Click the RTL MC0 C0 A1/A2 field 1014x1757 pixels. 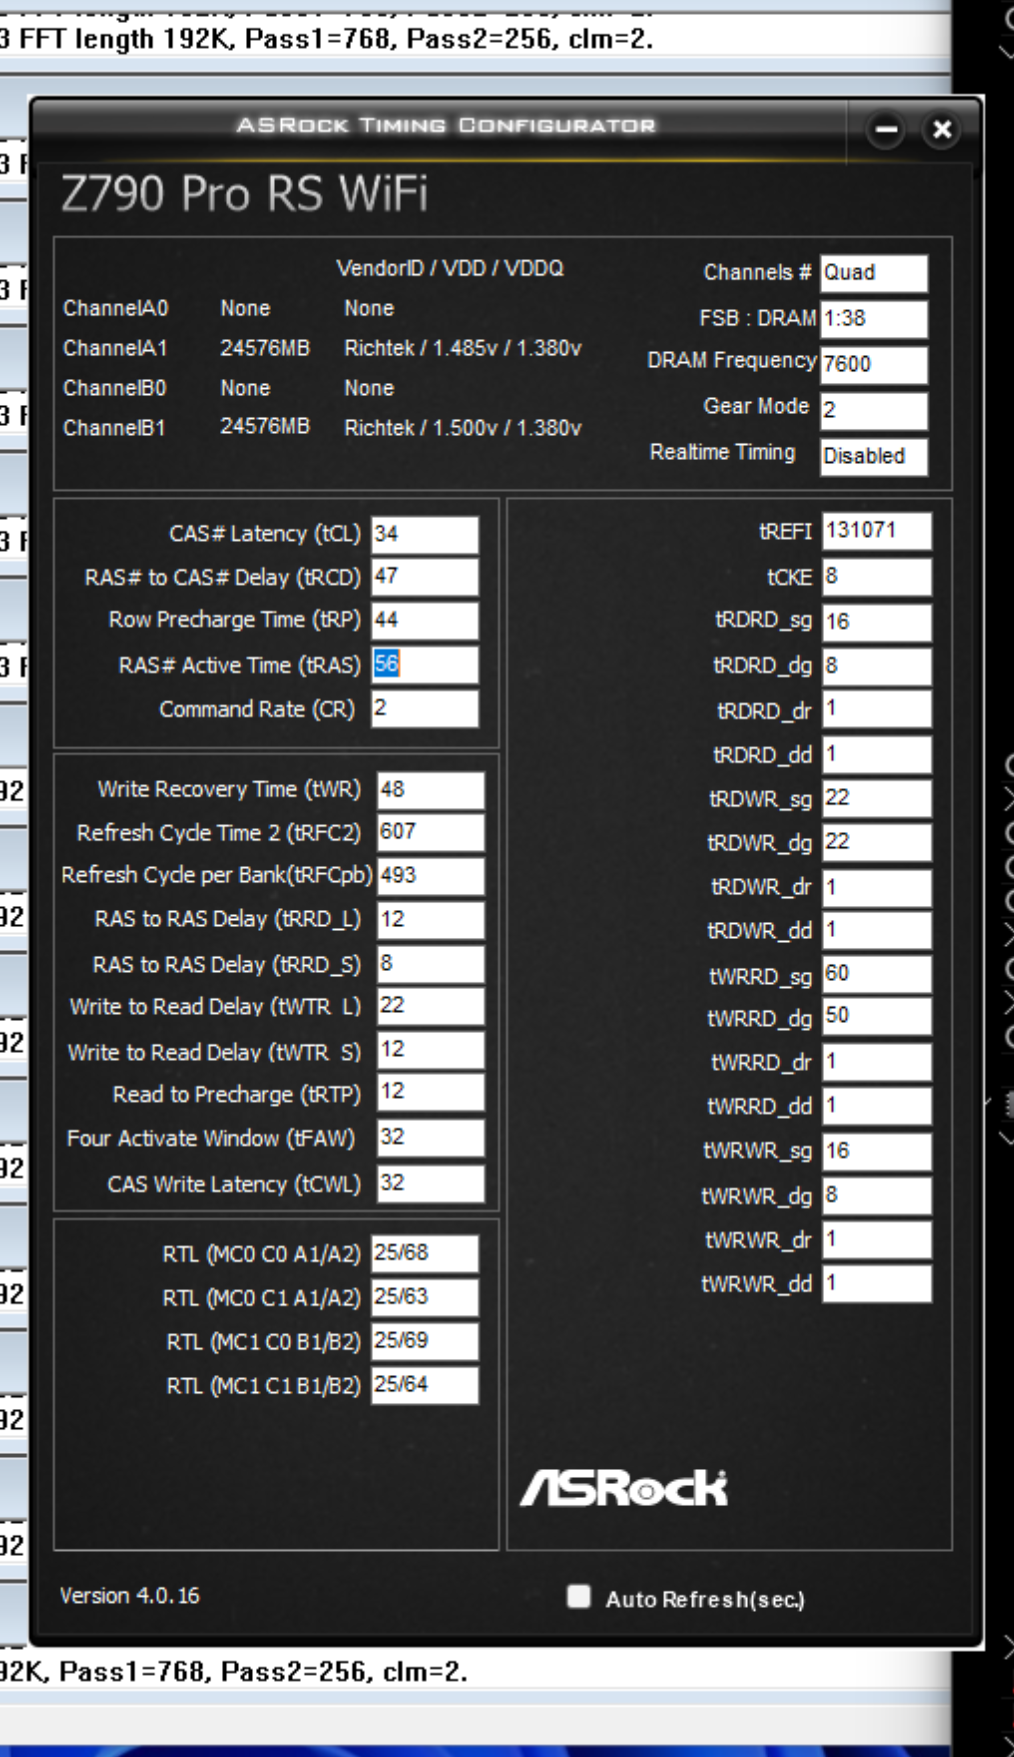pyautogui.click(x=425, y=1253)
